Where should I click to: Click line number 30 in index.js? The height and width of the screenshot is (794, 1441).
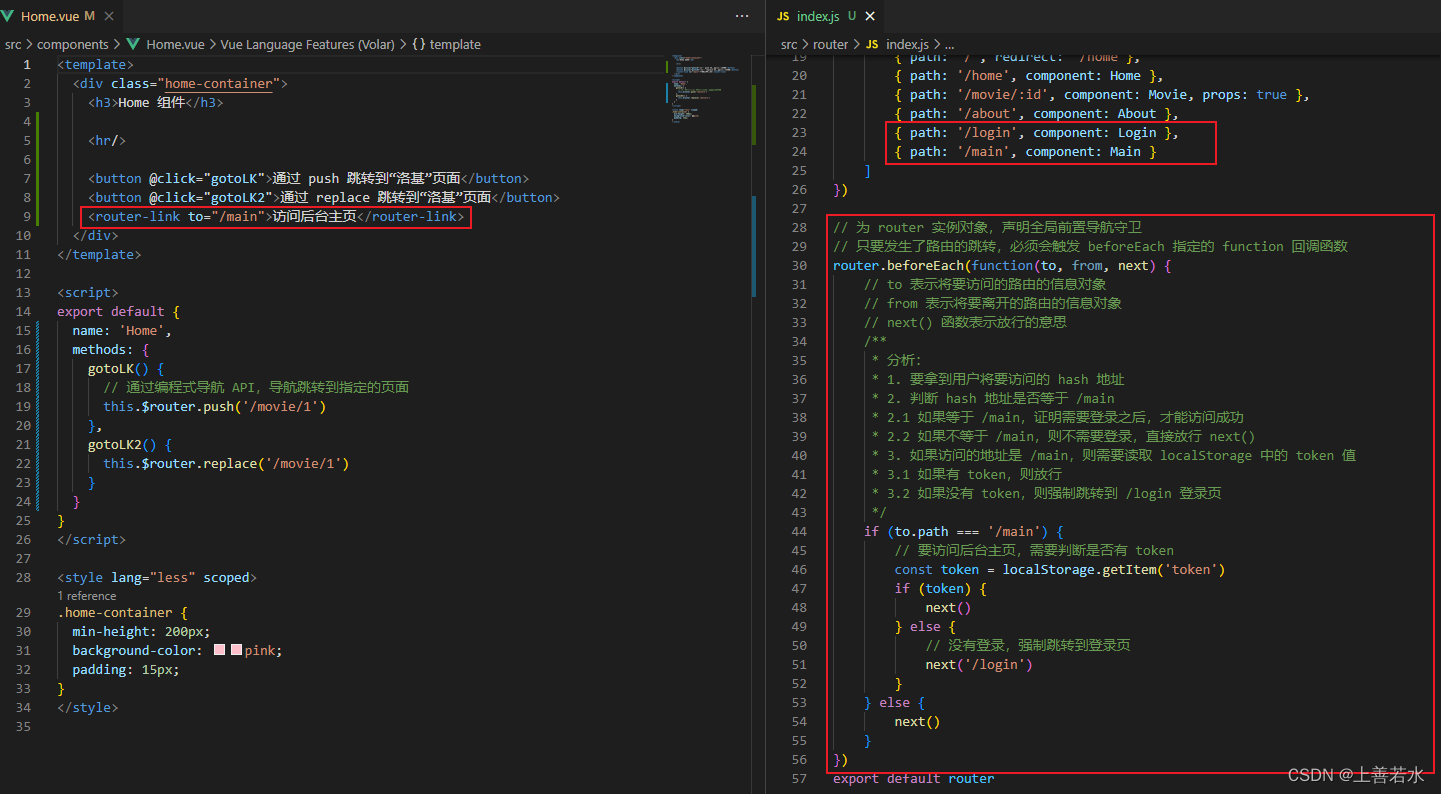(x=798, y=265)
